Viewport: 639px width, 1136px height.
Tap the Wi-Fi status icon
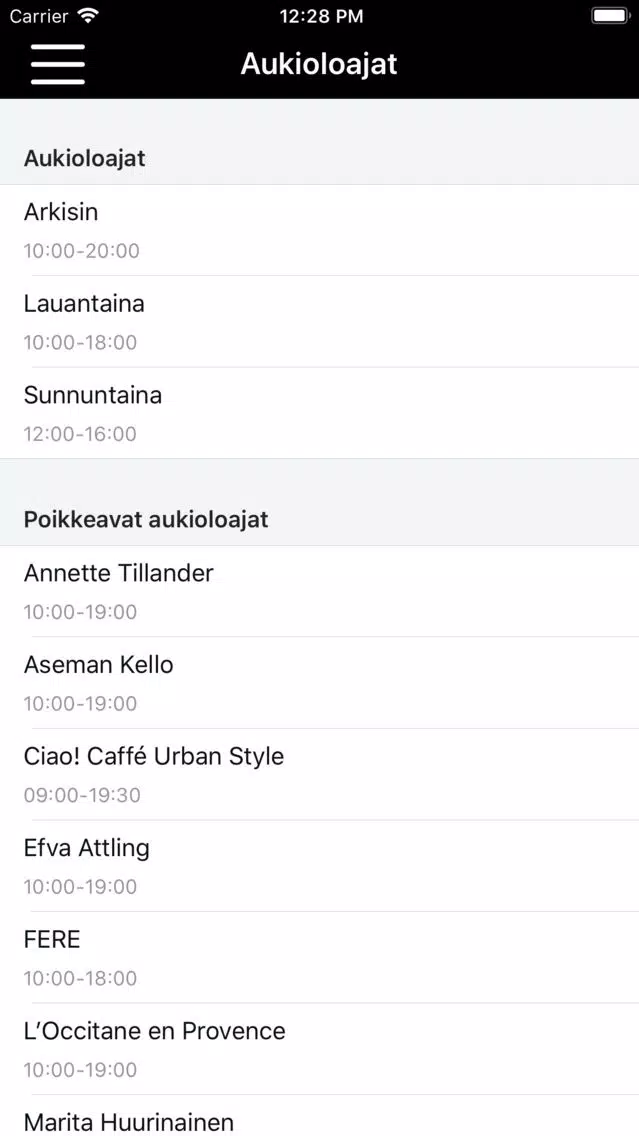pyautogui.click(x=88, y=16)
